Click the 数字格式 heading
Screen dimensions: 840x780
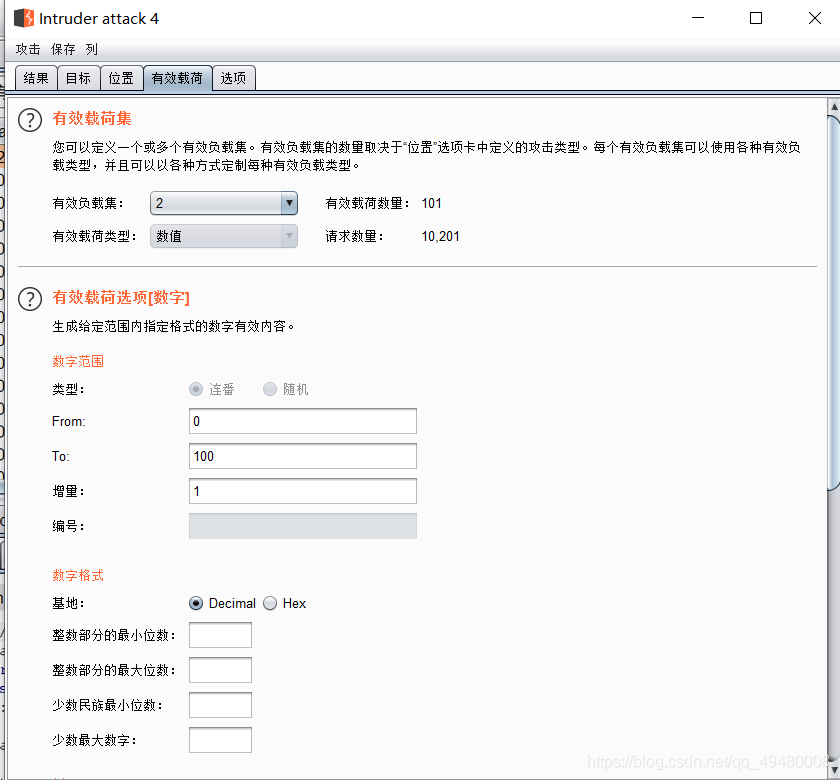(x=78, y=575)
